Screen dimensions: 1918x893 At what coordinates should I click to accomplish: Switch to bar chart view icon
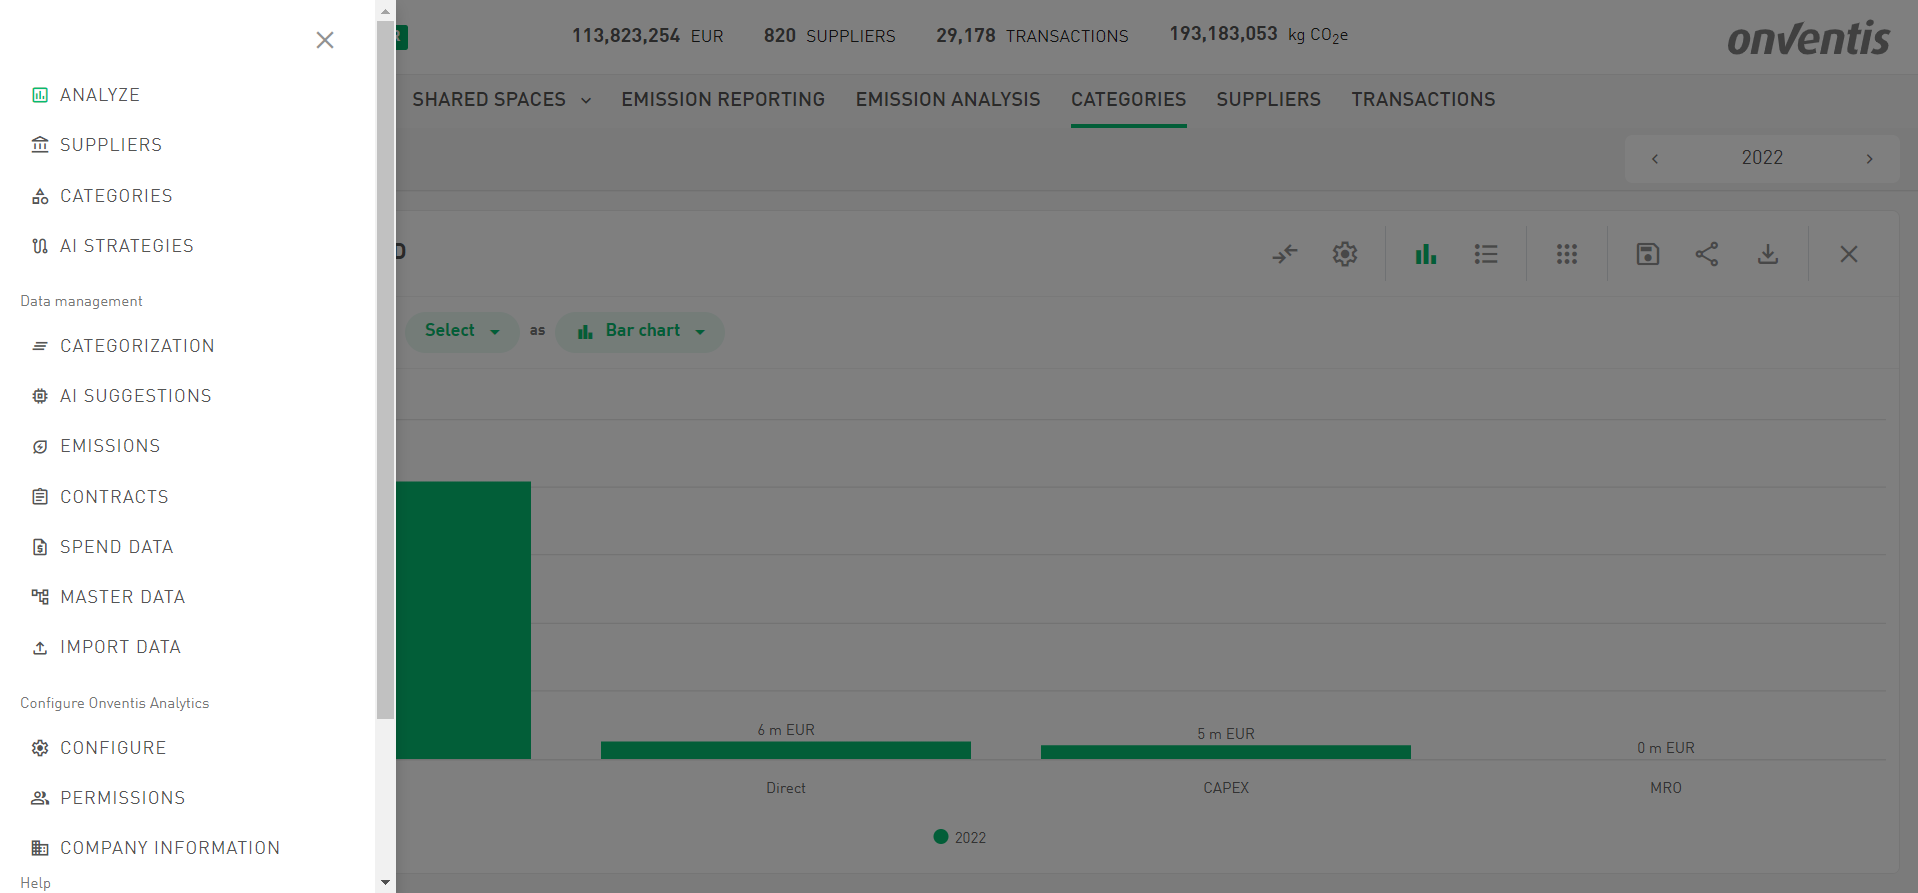[x=1426, y=254]
